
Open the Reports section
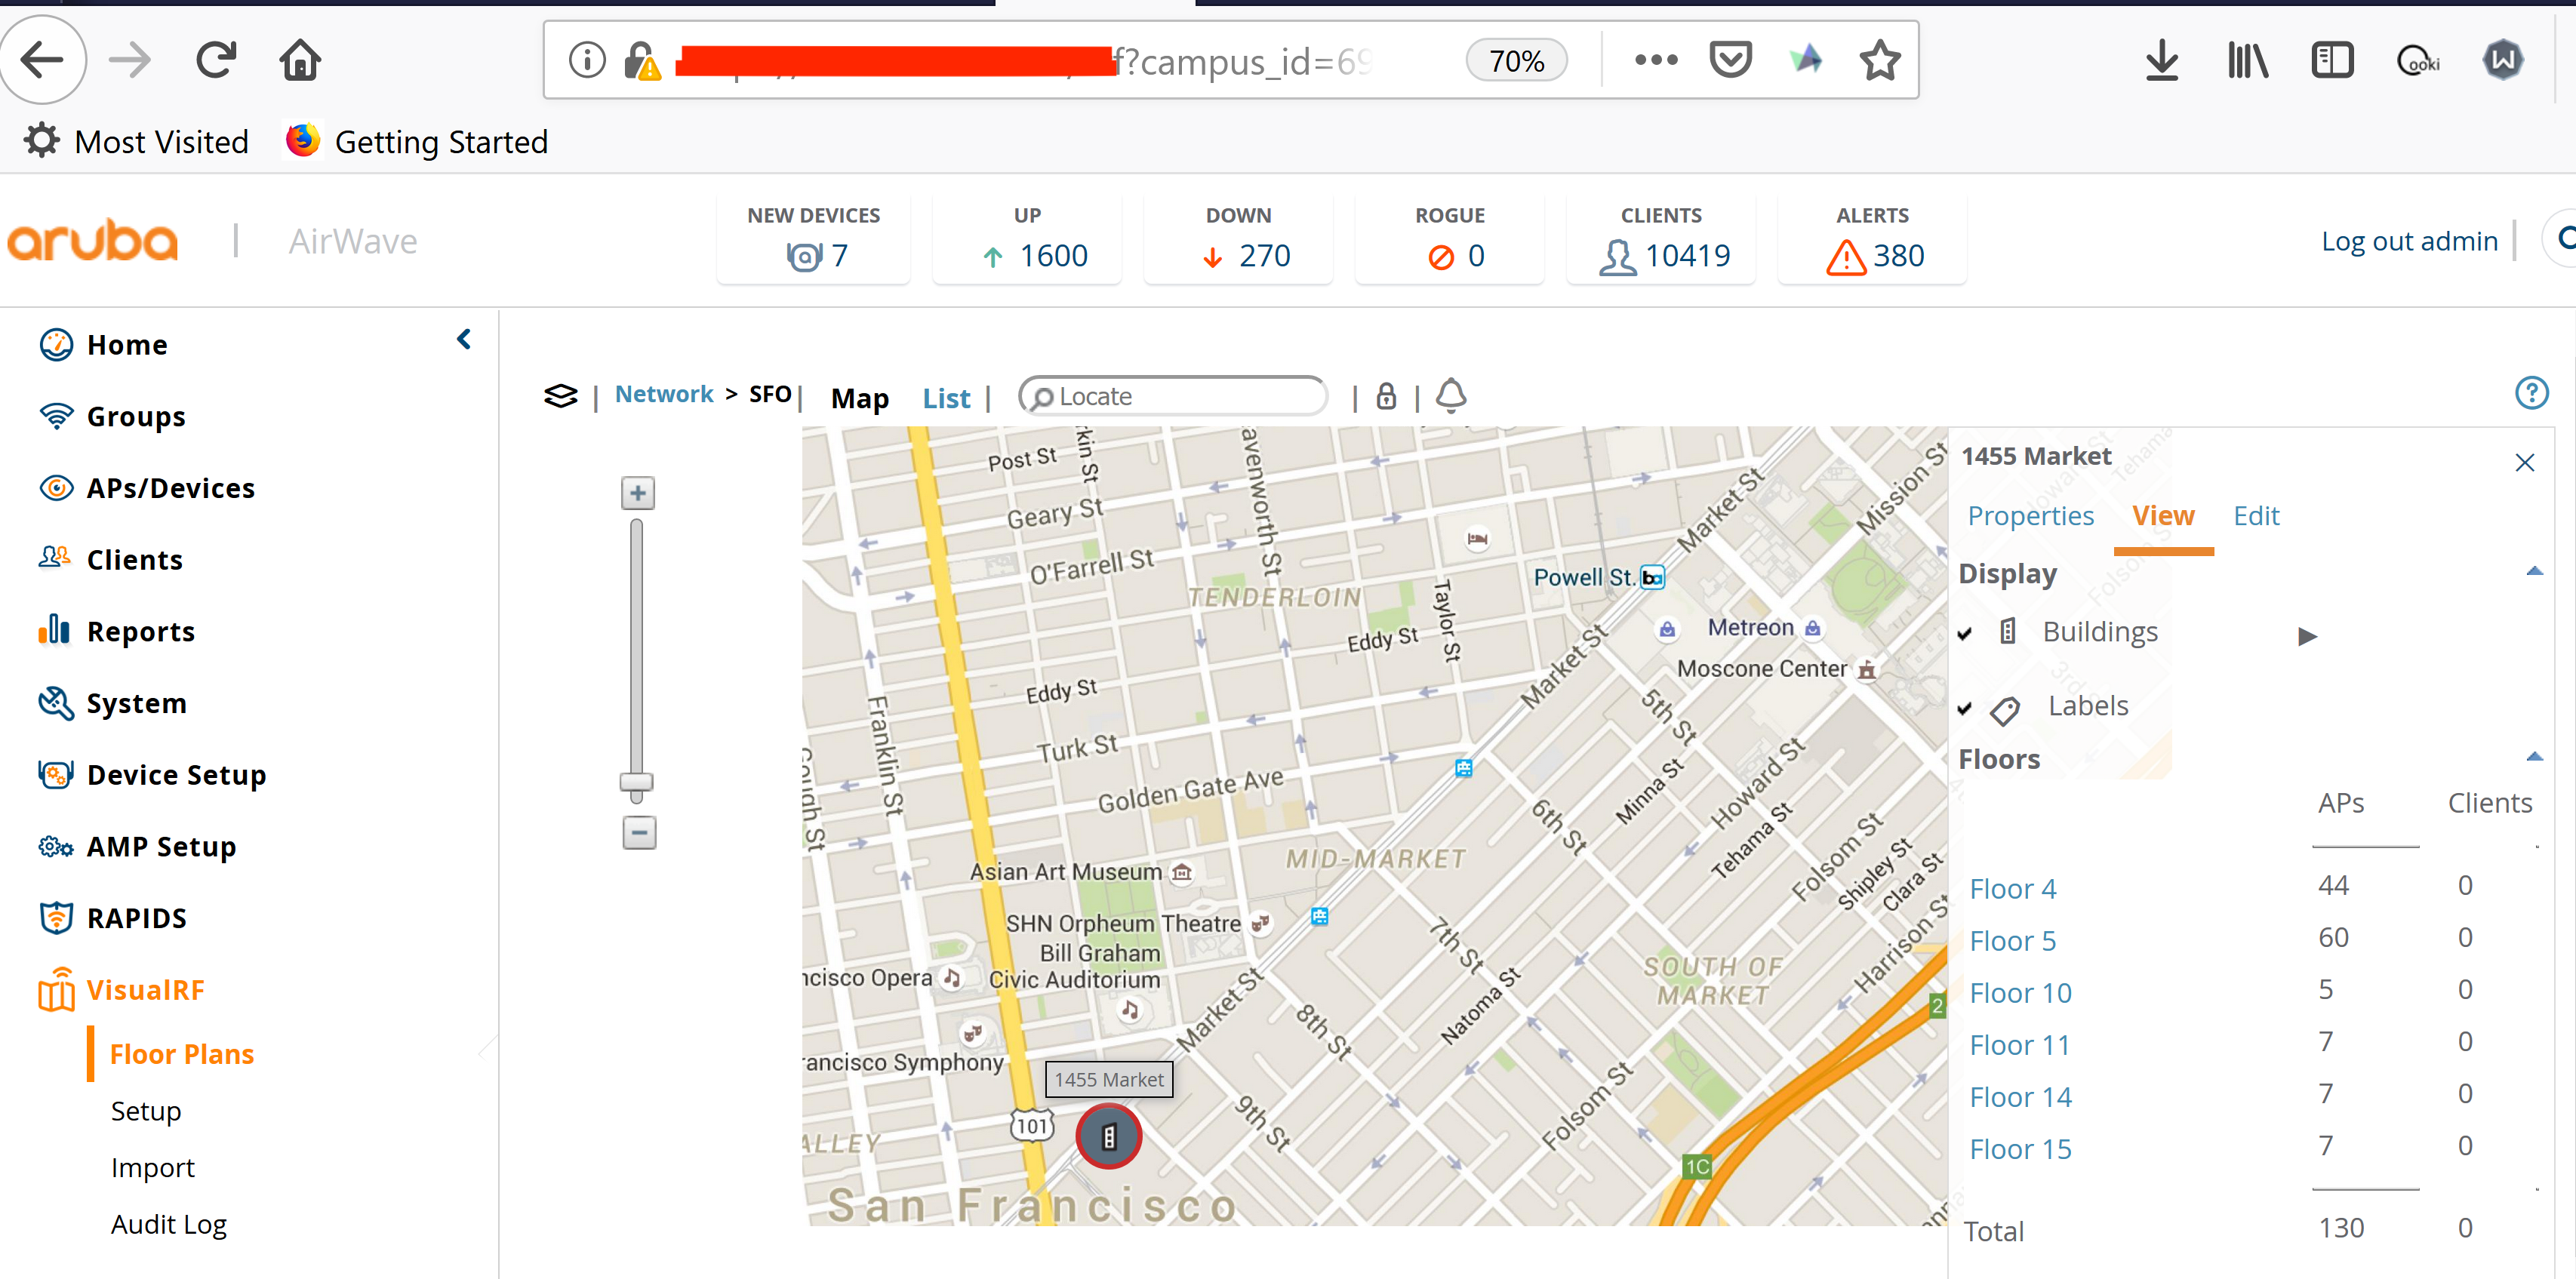140,632
